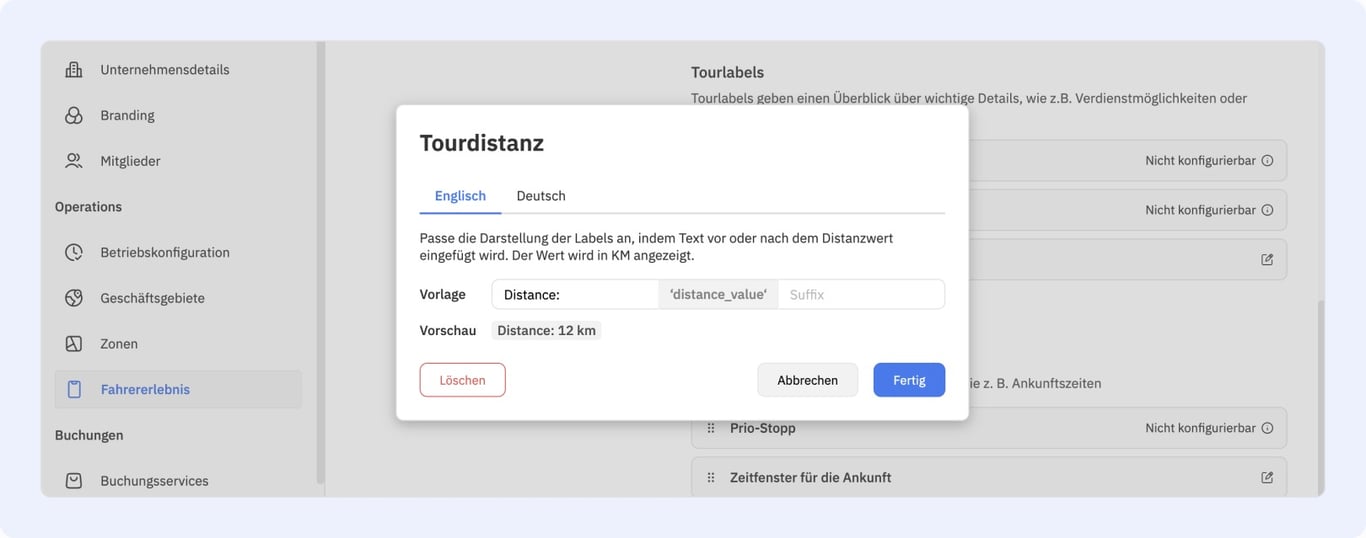Click drag handle of Prio-Stopp row
The height and width of the screenshot is (538, 1366).
pyautogui.click(x=711, y=428)
